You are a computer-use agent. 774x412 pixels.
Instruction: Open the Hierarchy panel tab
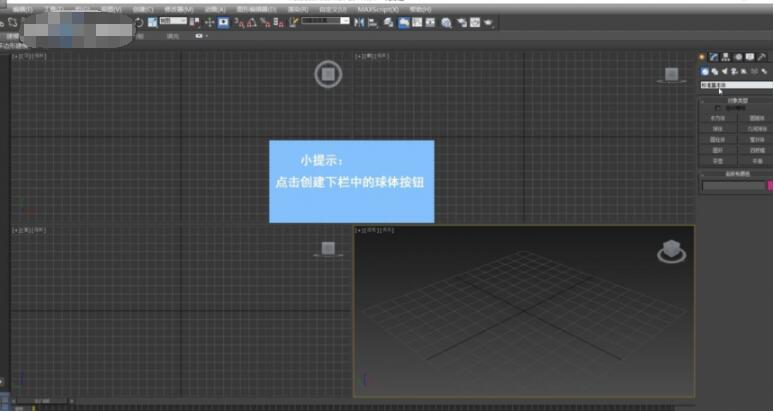[726, 57]
